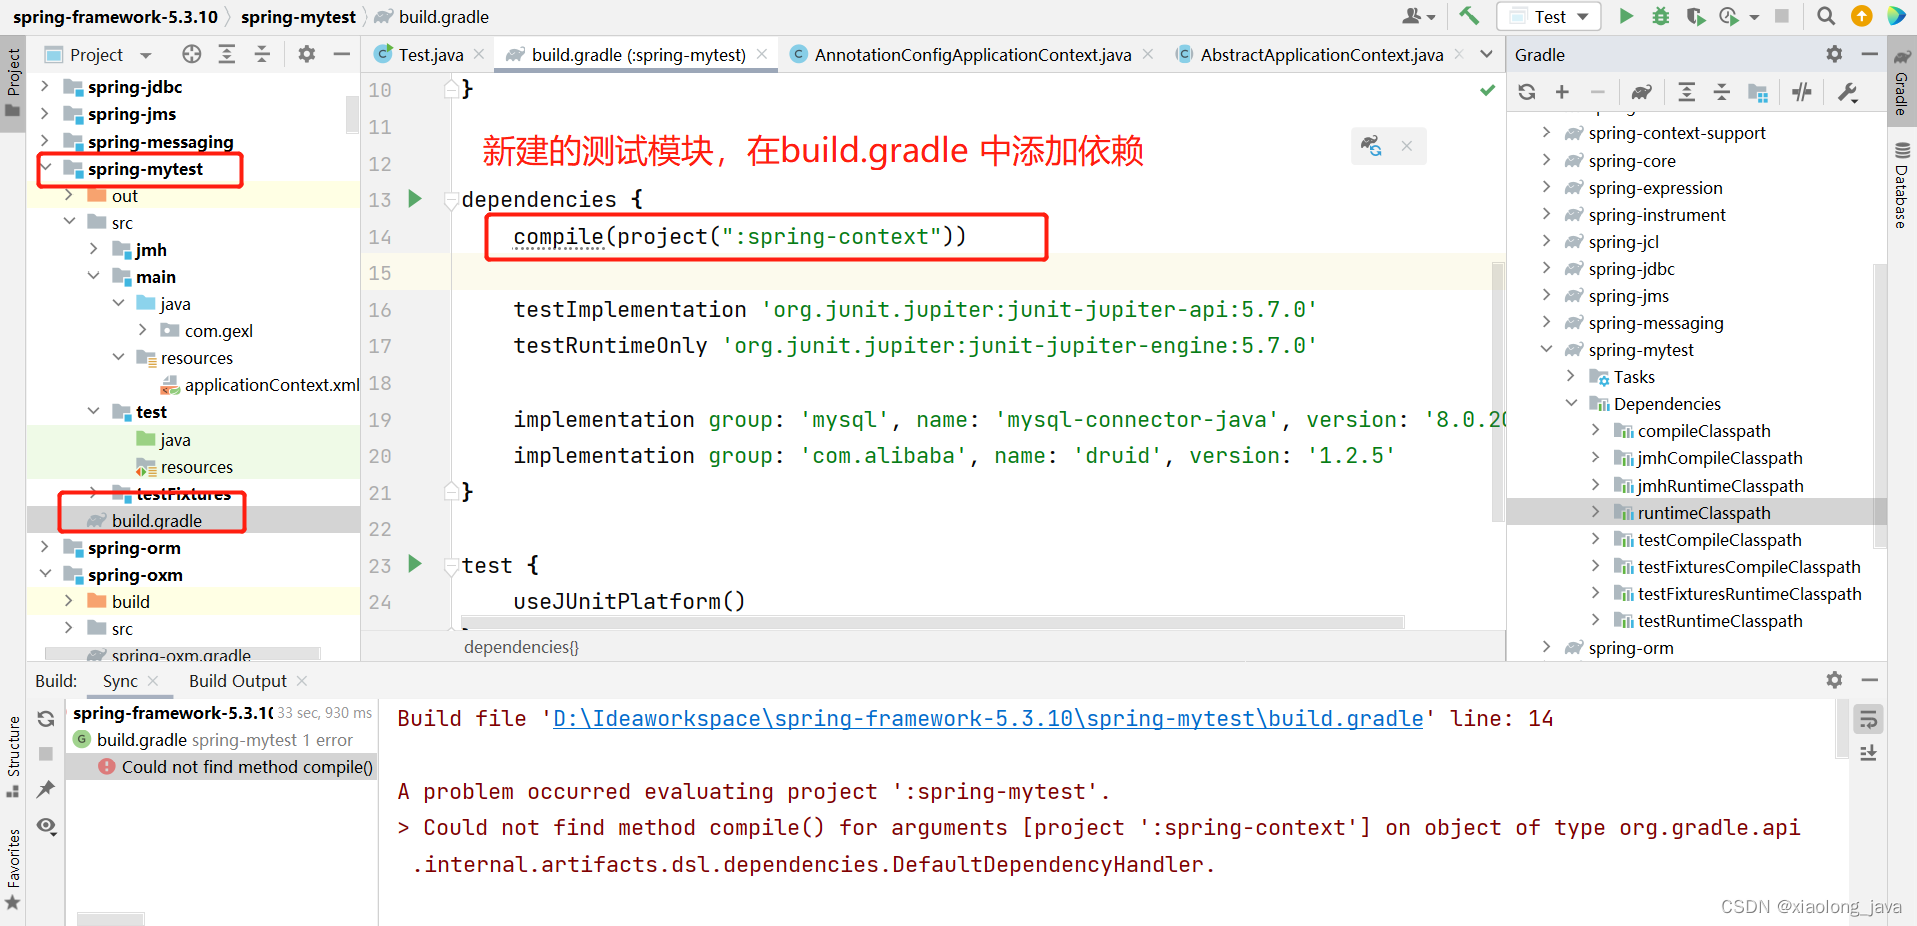Rerun the Gradle sync in Build panel
Image resolution: width=1917 pixels, height=926 pixels.
pyautogui.click(x=46, y=719)
